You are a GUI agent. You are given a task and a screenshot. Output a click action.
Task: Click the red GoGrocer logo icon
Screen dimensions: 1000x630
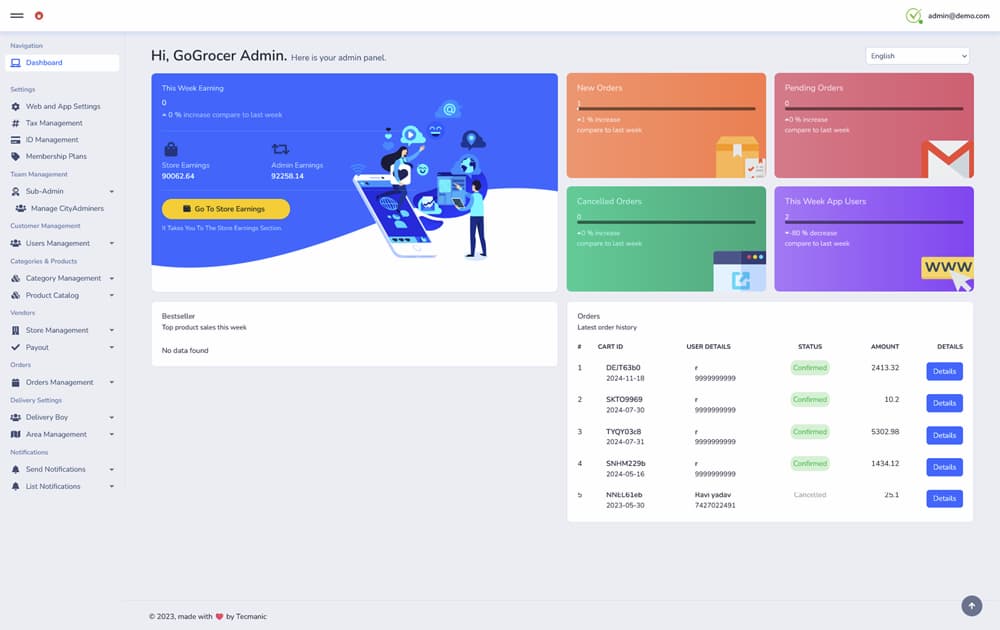click(x=39, y=15)
